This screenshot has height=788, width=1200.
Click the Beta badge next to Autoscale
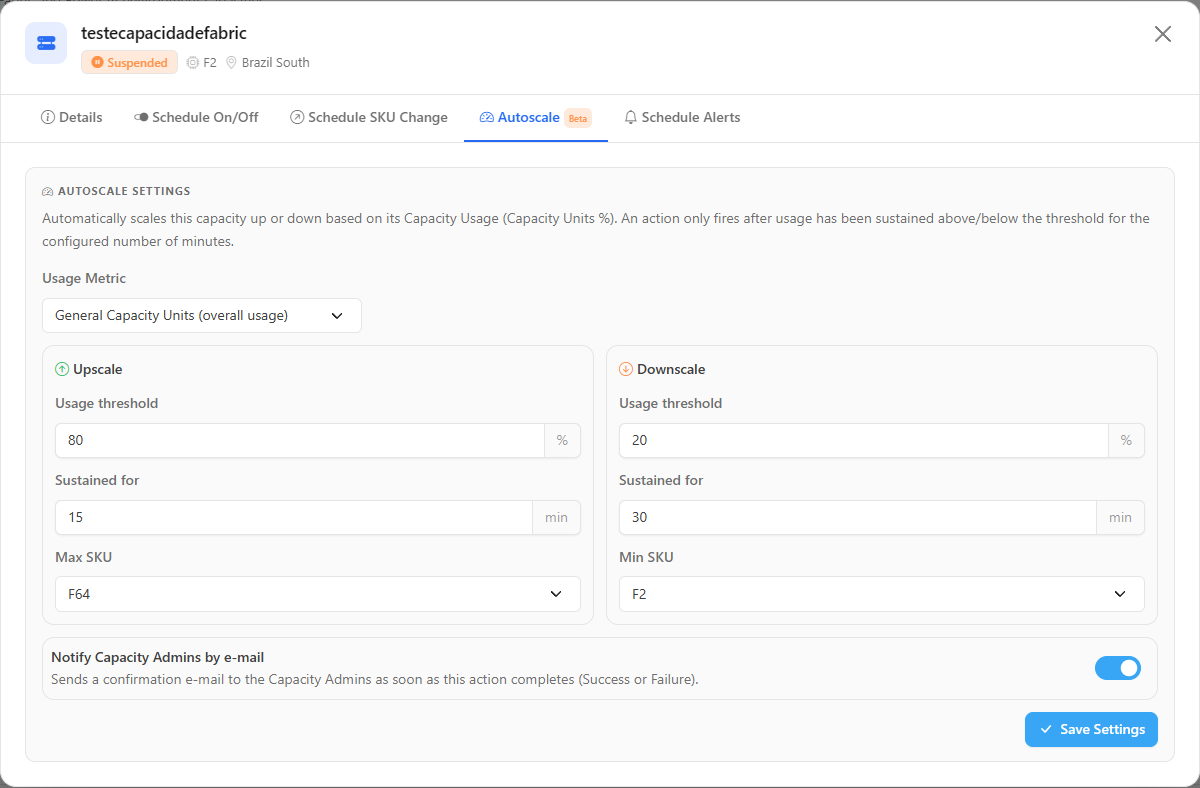(x=578, y=118)
